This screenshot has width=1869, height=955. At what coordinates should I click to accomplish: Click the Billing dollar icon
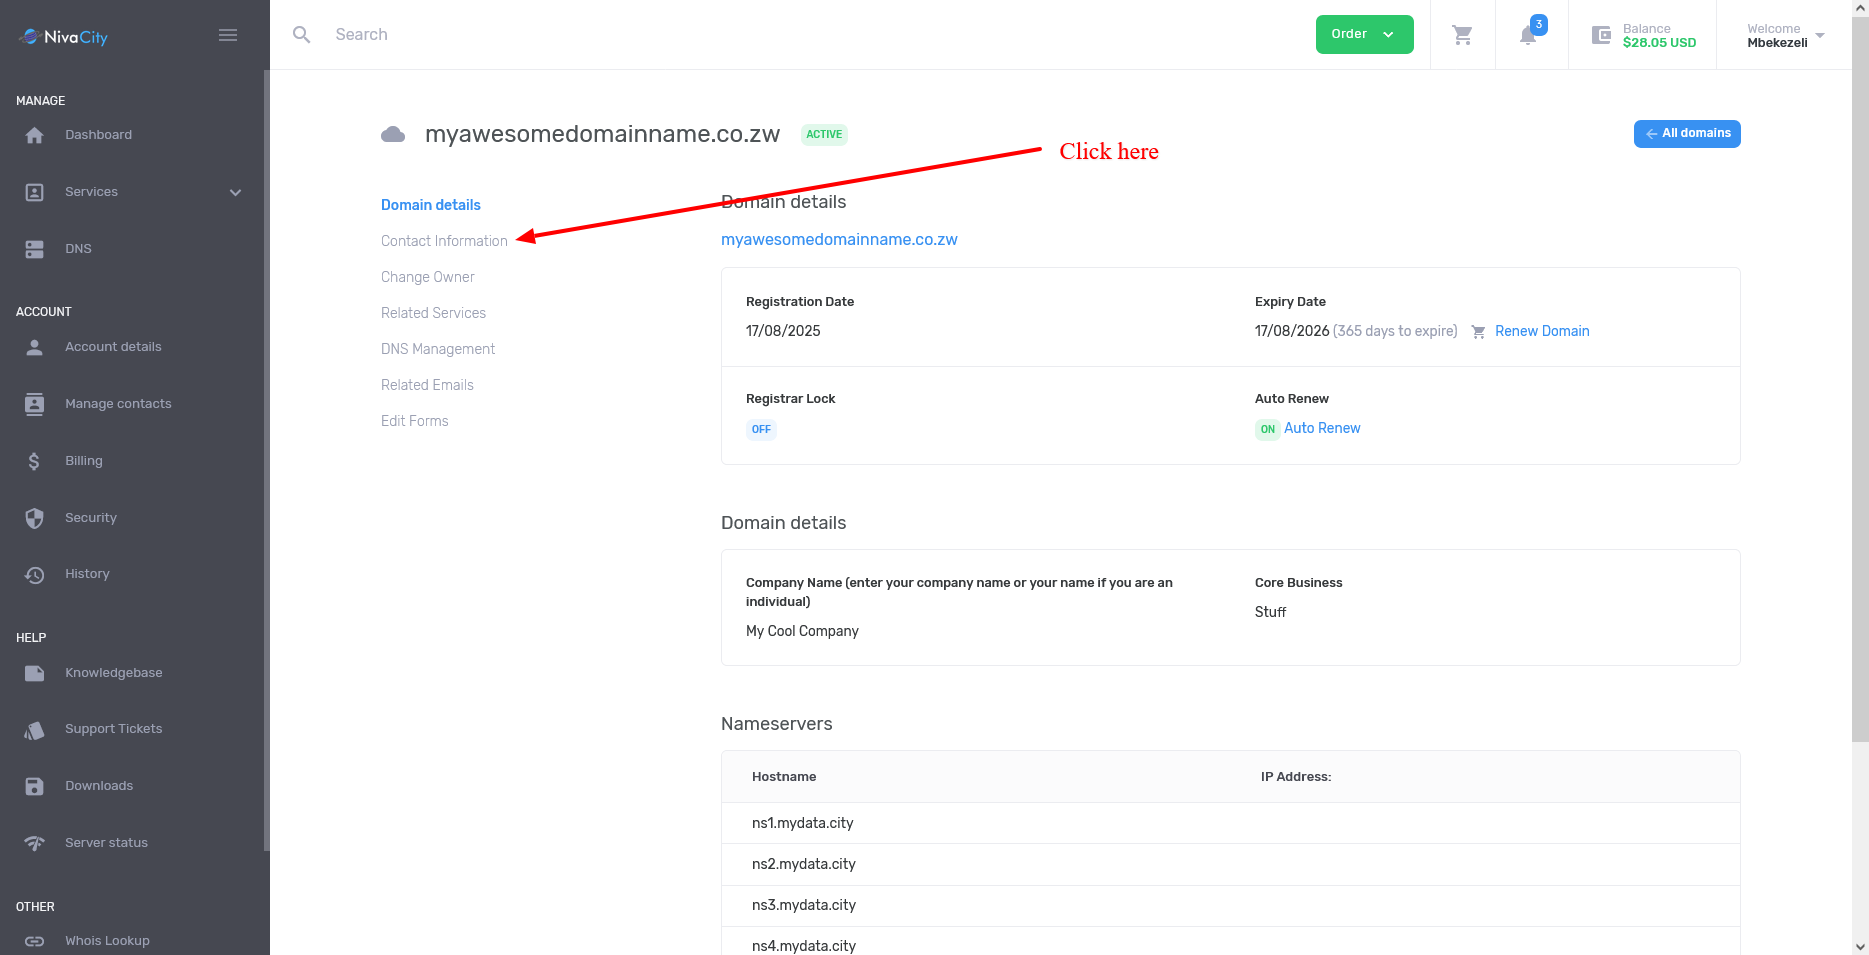35,461
